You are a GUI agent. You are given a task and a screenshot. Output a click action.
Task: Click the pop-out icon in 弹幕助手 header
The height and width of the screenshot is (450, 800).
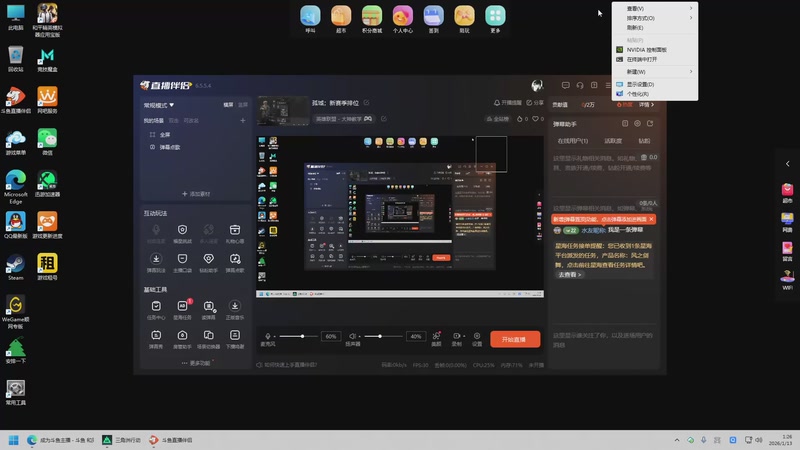pyautogui.click(x=650, y=123)
